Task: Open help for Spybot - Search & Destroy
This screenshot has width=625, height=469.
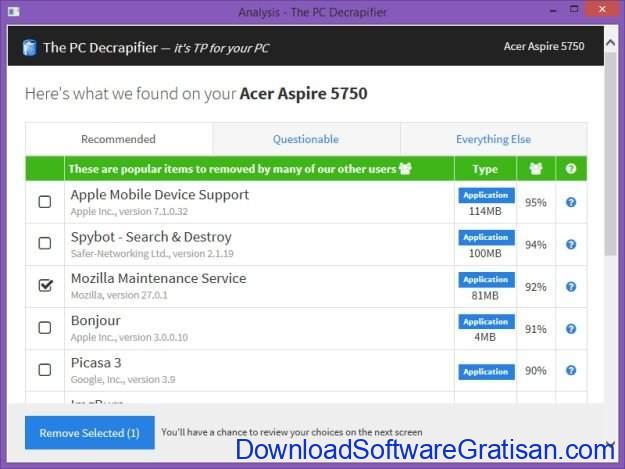Action: [x=571, y=244]
